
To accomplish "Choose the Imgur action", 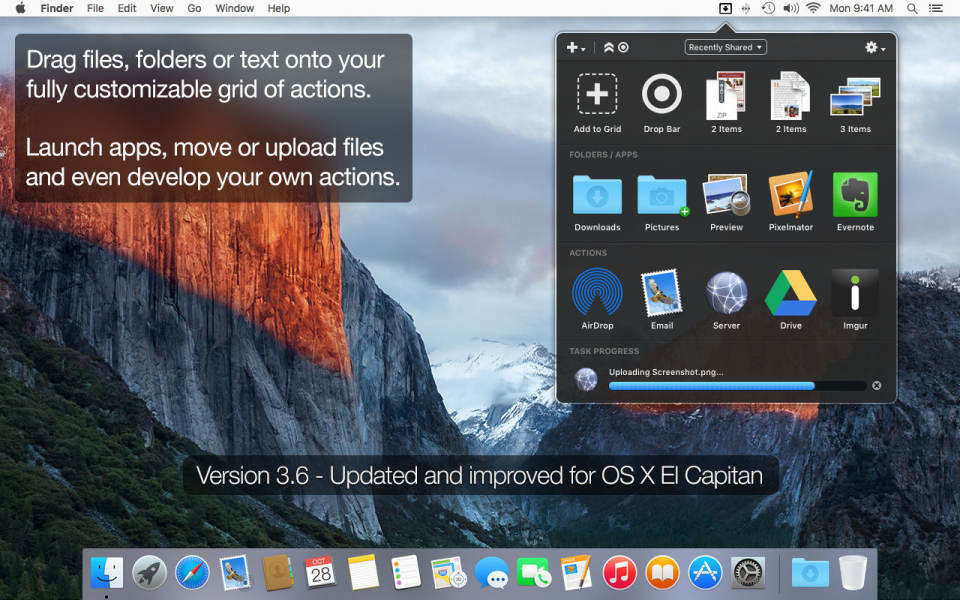I will click(x=855, y=293).
